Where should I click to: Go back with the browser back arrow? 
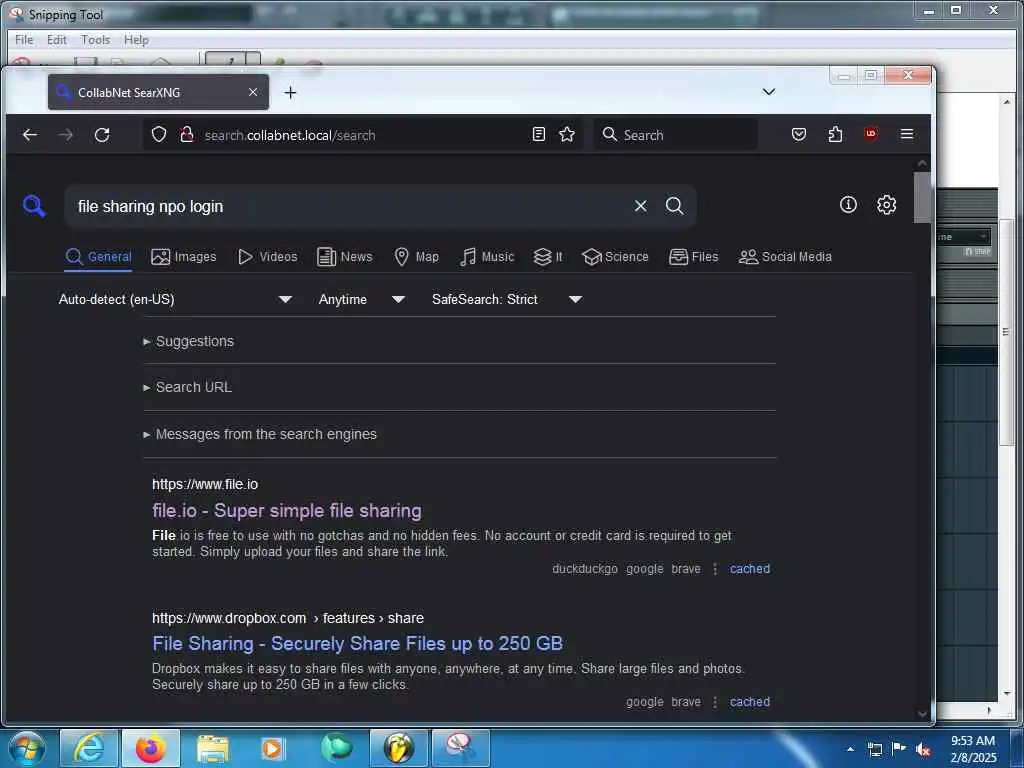tap(30, 135)
